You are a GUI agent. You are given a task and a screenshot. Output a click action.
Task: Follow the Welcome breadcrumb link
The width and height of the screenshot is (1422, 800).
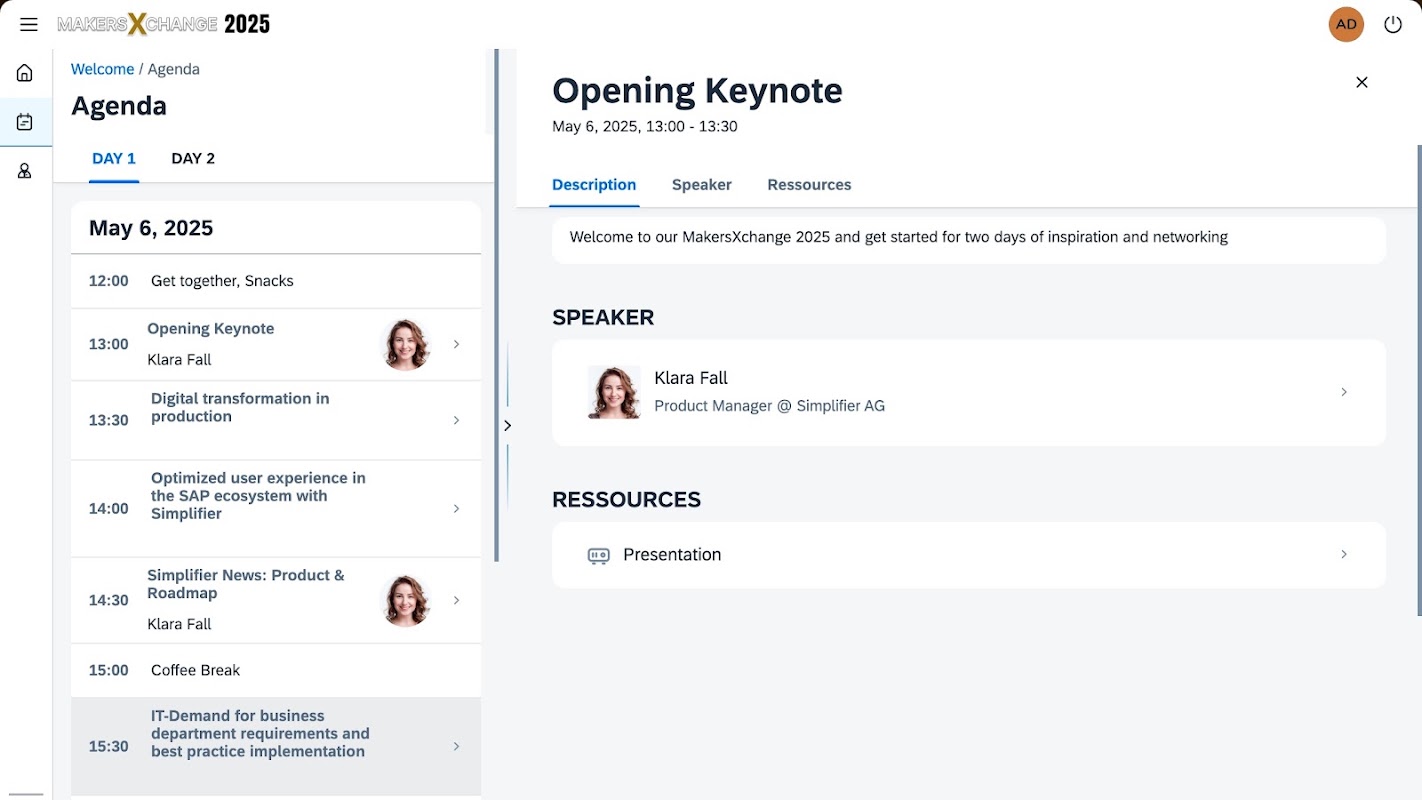(102, 69)
